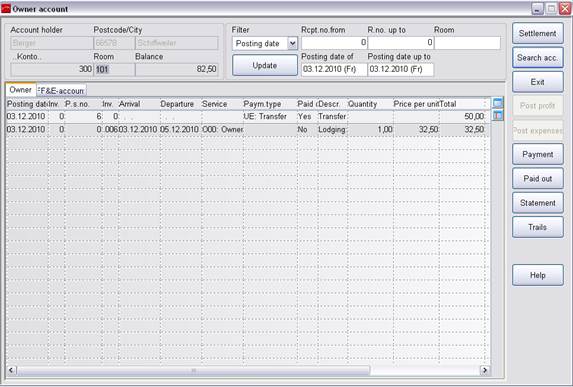This screenshot has height=387, width=573.
Task: Click the Service column header
Action: point(222,104)
